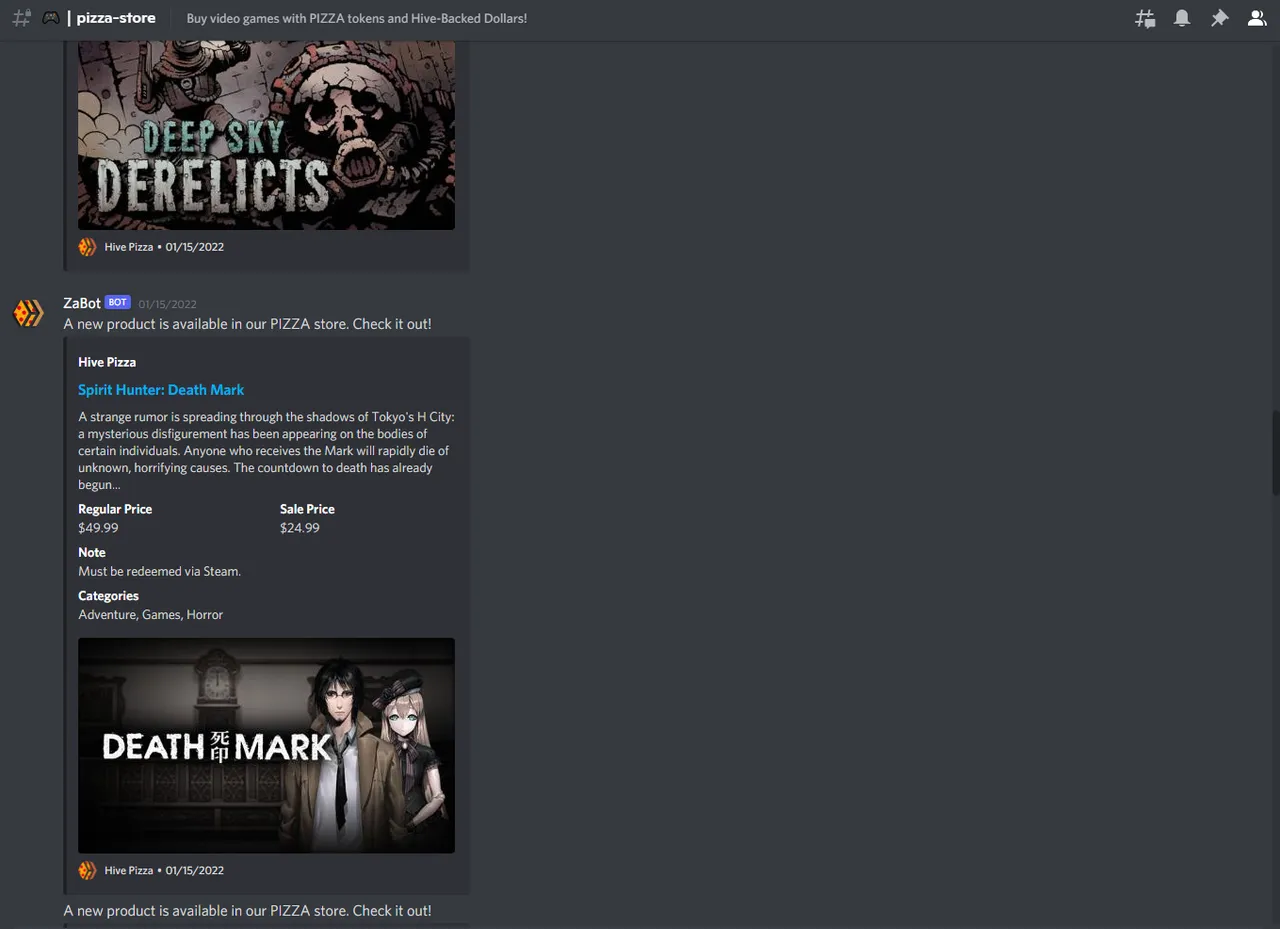The width and height of the screenshot is (1280, 929).
Task: Click the Death Mark game description paragraph
Action: (266, 450)
